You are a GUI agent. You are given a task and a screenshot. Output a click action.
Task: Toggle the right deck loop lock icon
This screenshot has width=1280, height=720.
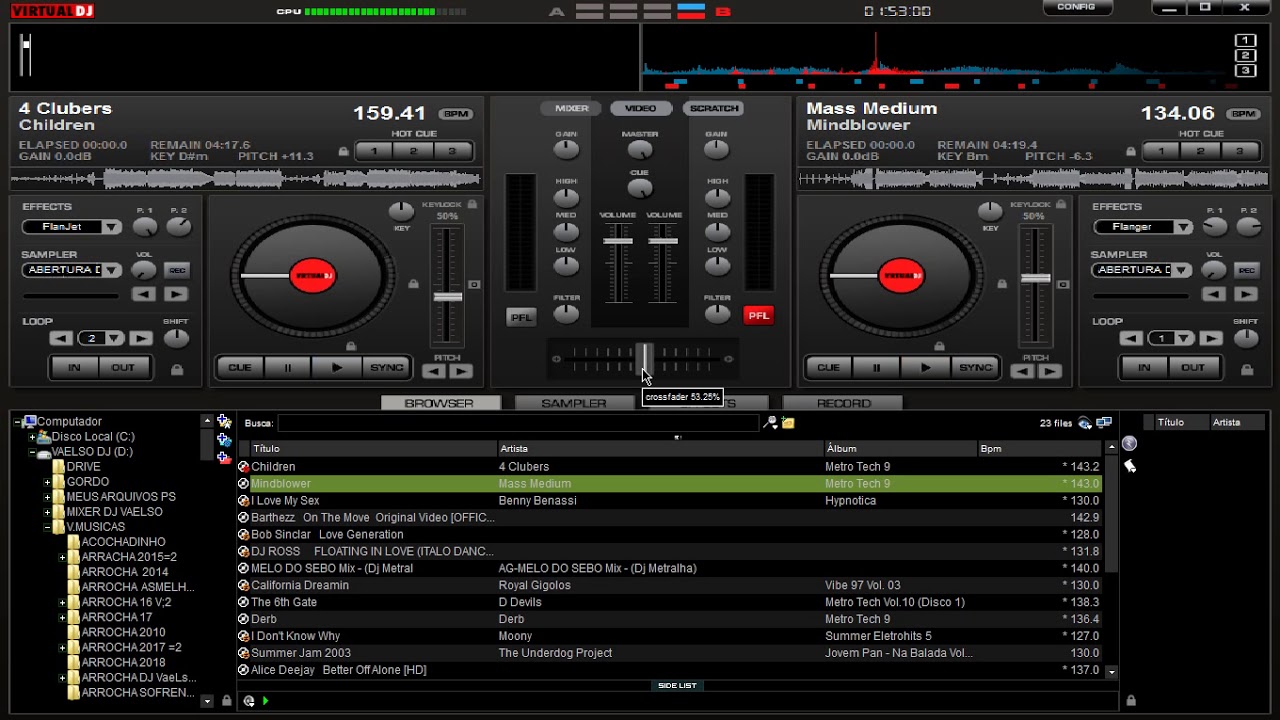tap(1247, 370)
